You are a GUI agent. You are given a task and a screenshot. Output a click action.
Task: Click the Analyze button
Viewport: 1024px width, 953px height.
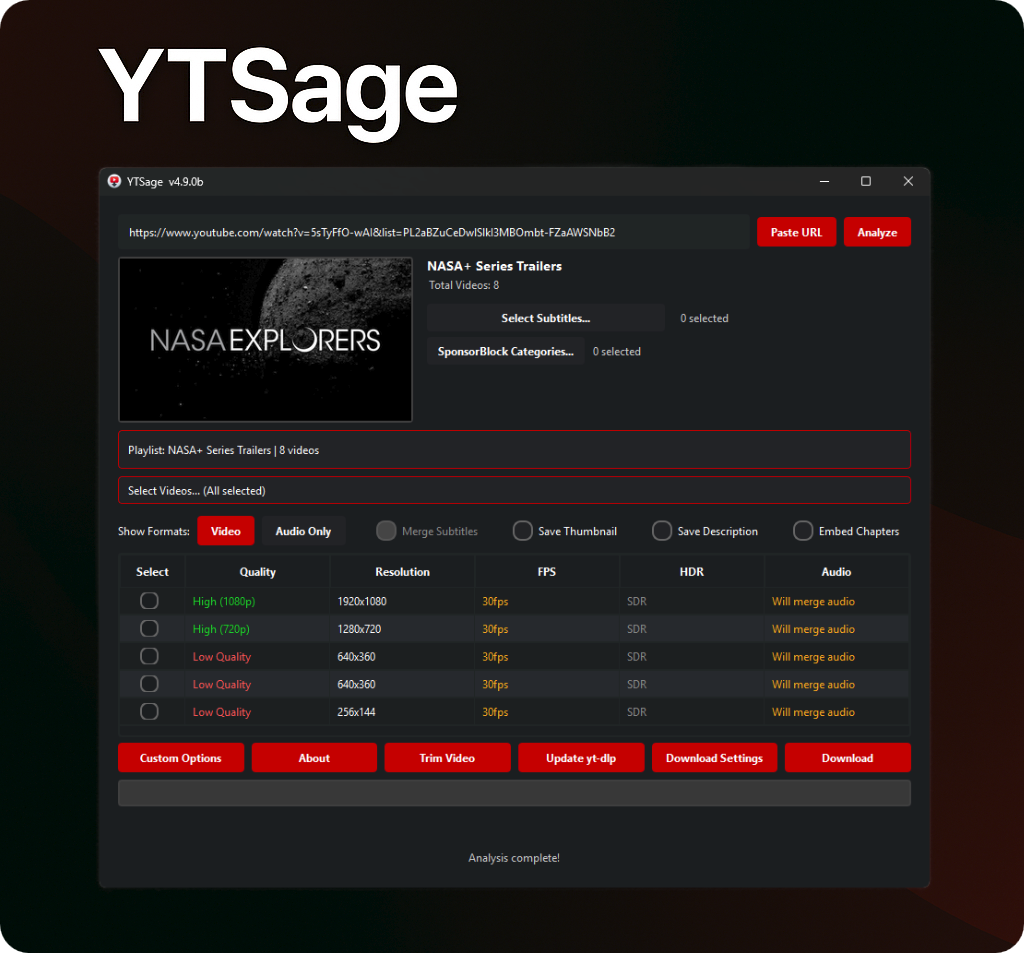pos(877,232)
